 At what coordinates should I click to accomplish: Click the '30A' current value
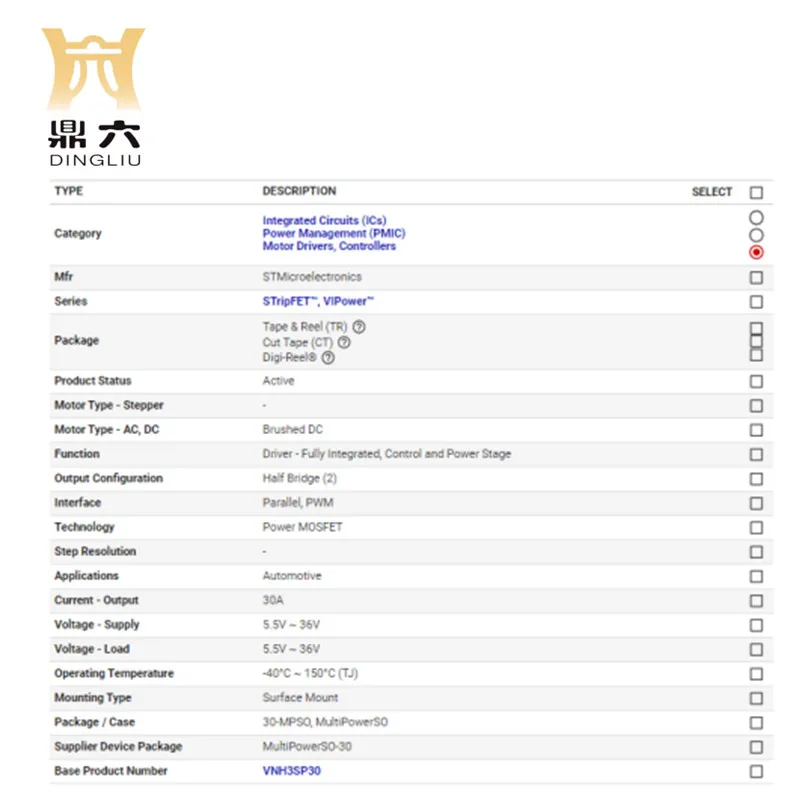point(273,601)
